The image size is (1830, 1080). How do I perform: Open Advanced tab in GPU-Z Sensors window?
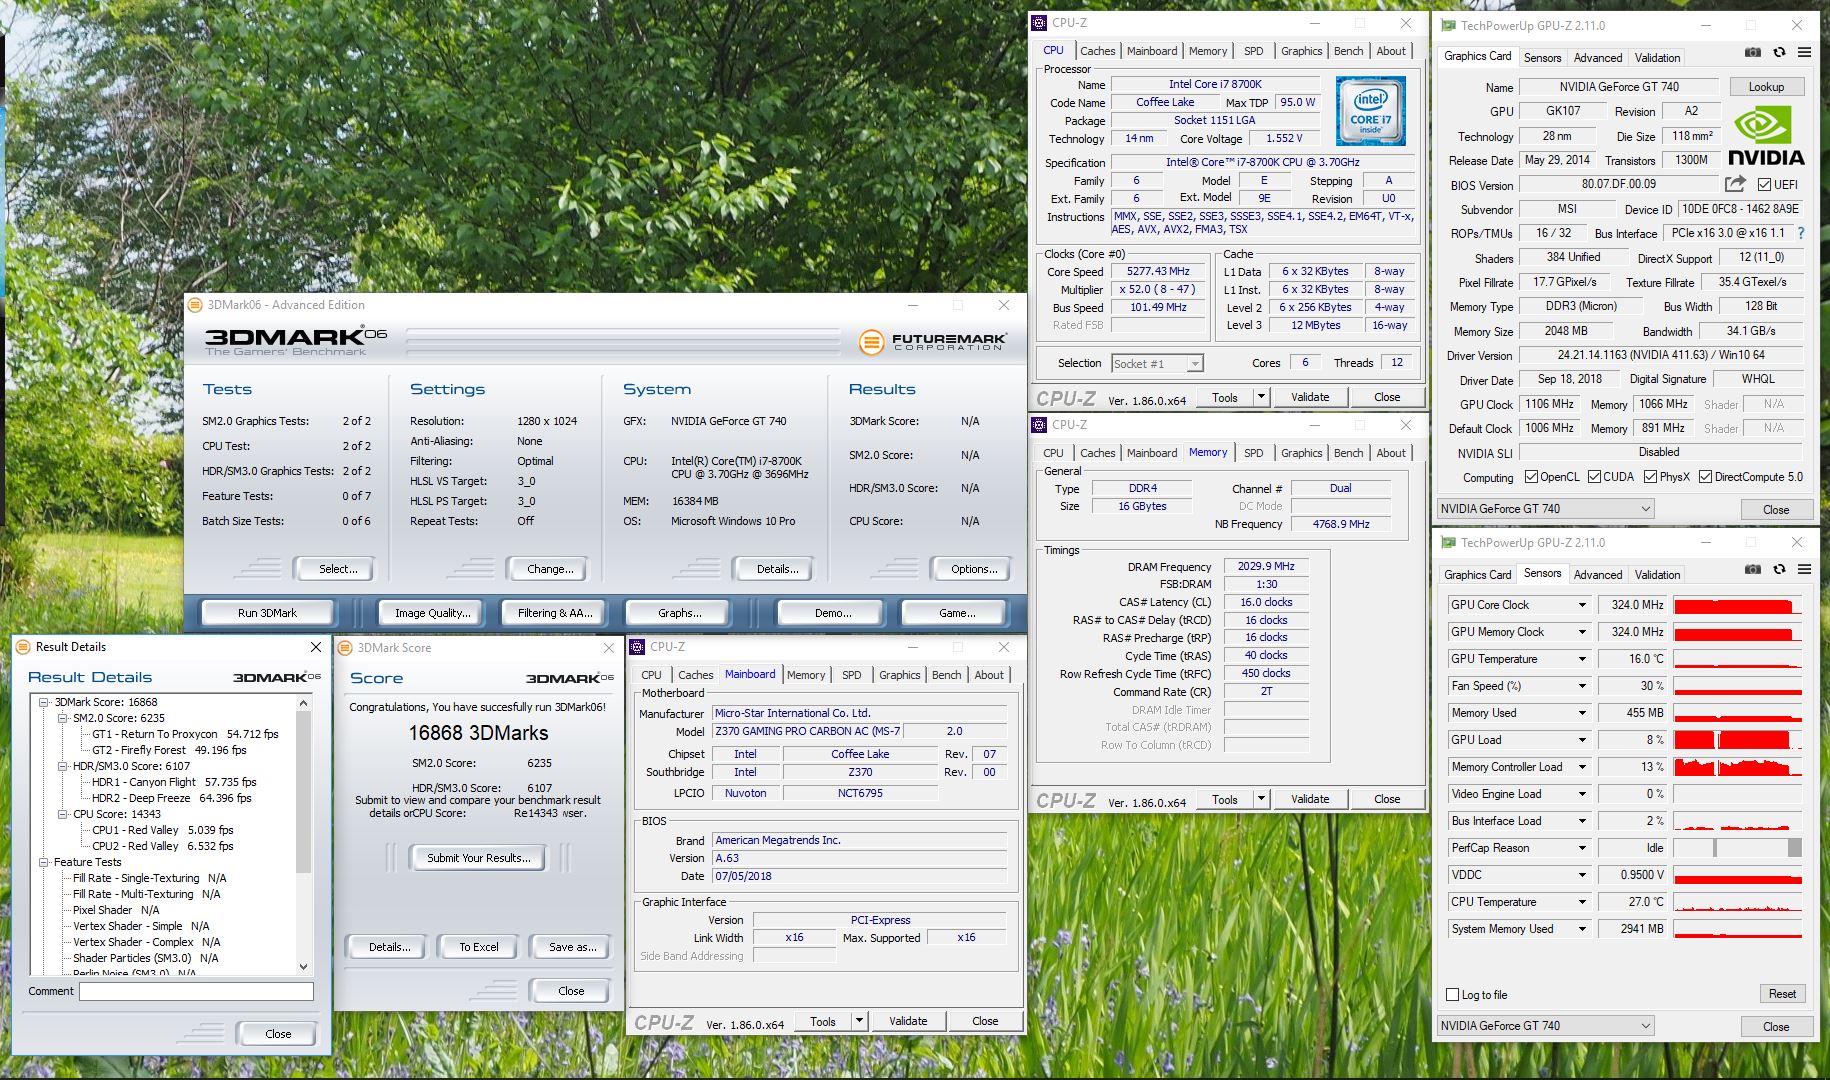click(1598, 575)
